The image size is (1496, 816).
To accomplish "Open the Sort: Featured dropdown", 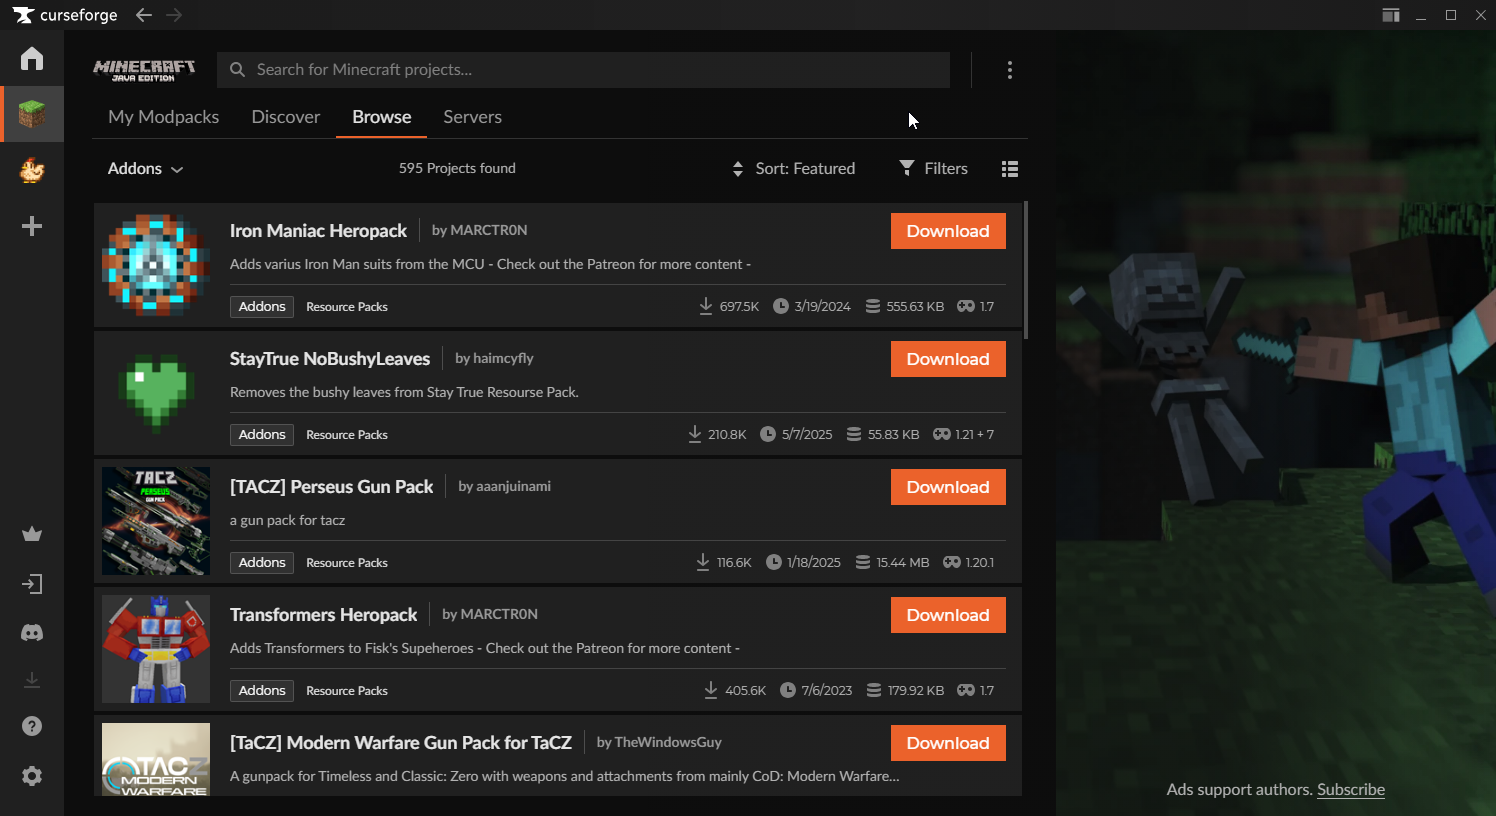I will tap(794, 169).
